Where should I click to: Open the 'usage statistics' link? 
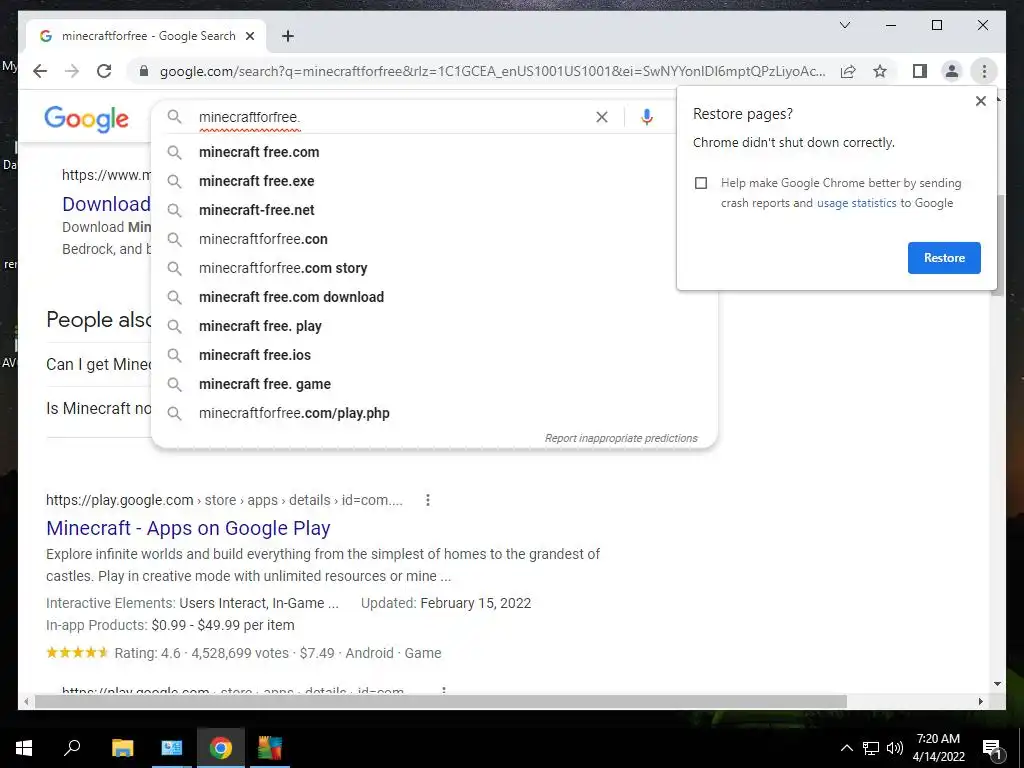click(856, 203)
